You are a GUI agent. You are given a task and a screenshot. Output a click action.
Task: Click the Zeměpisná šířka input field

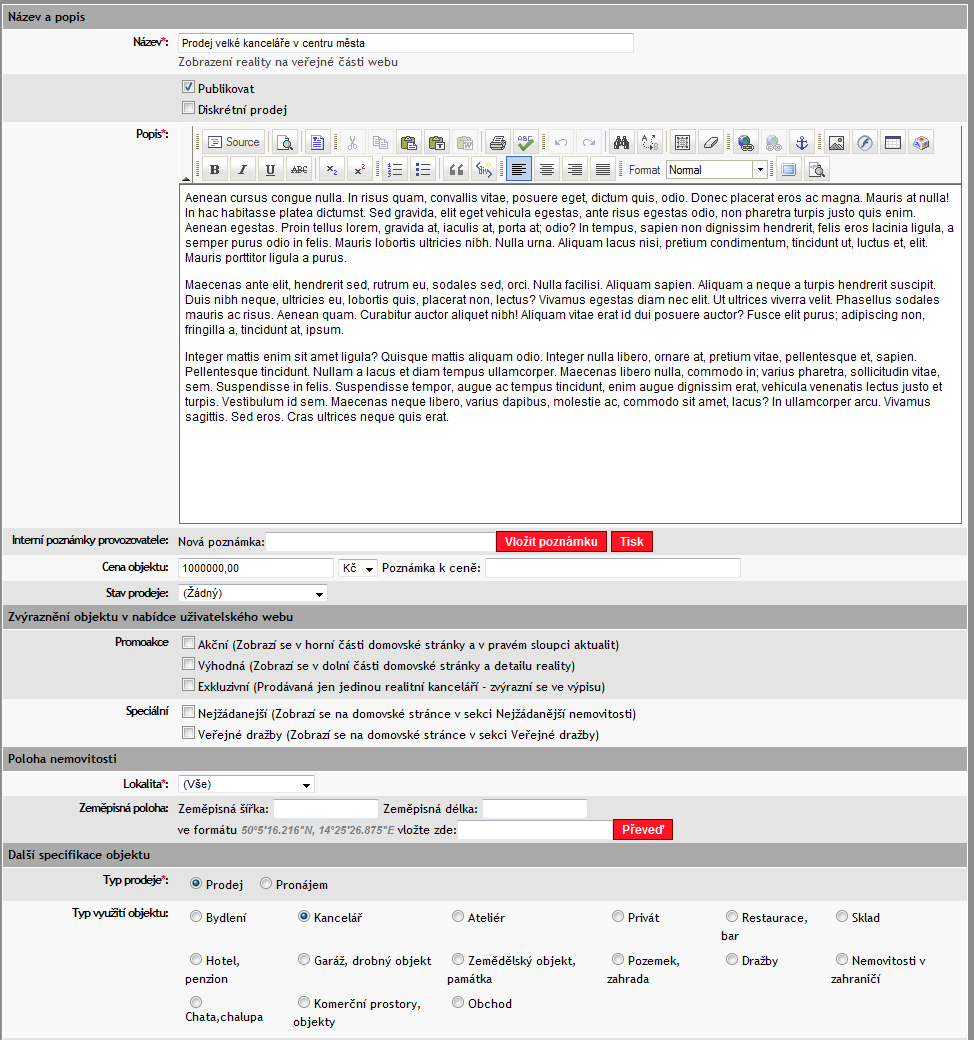(326, 809)
